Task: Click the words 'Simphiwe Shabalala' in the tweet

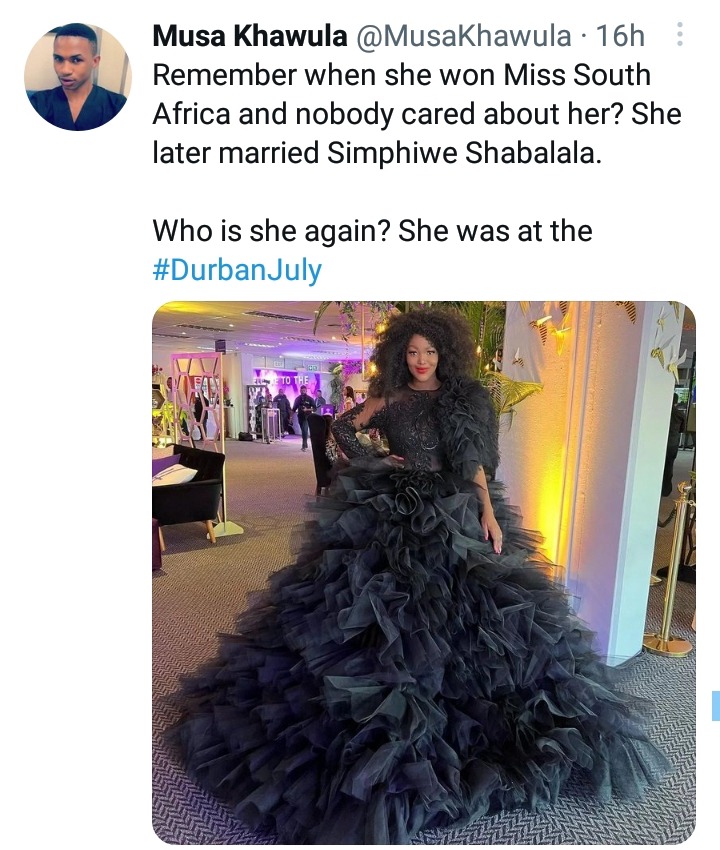Action: (x=462, y=153)
